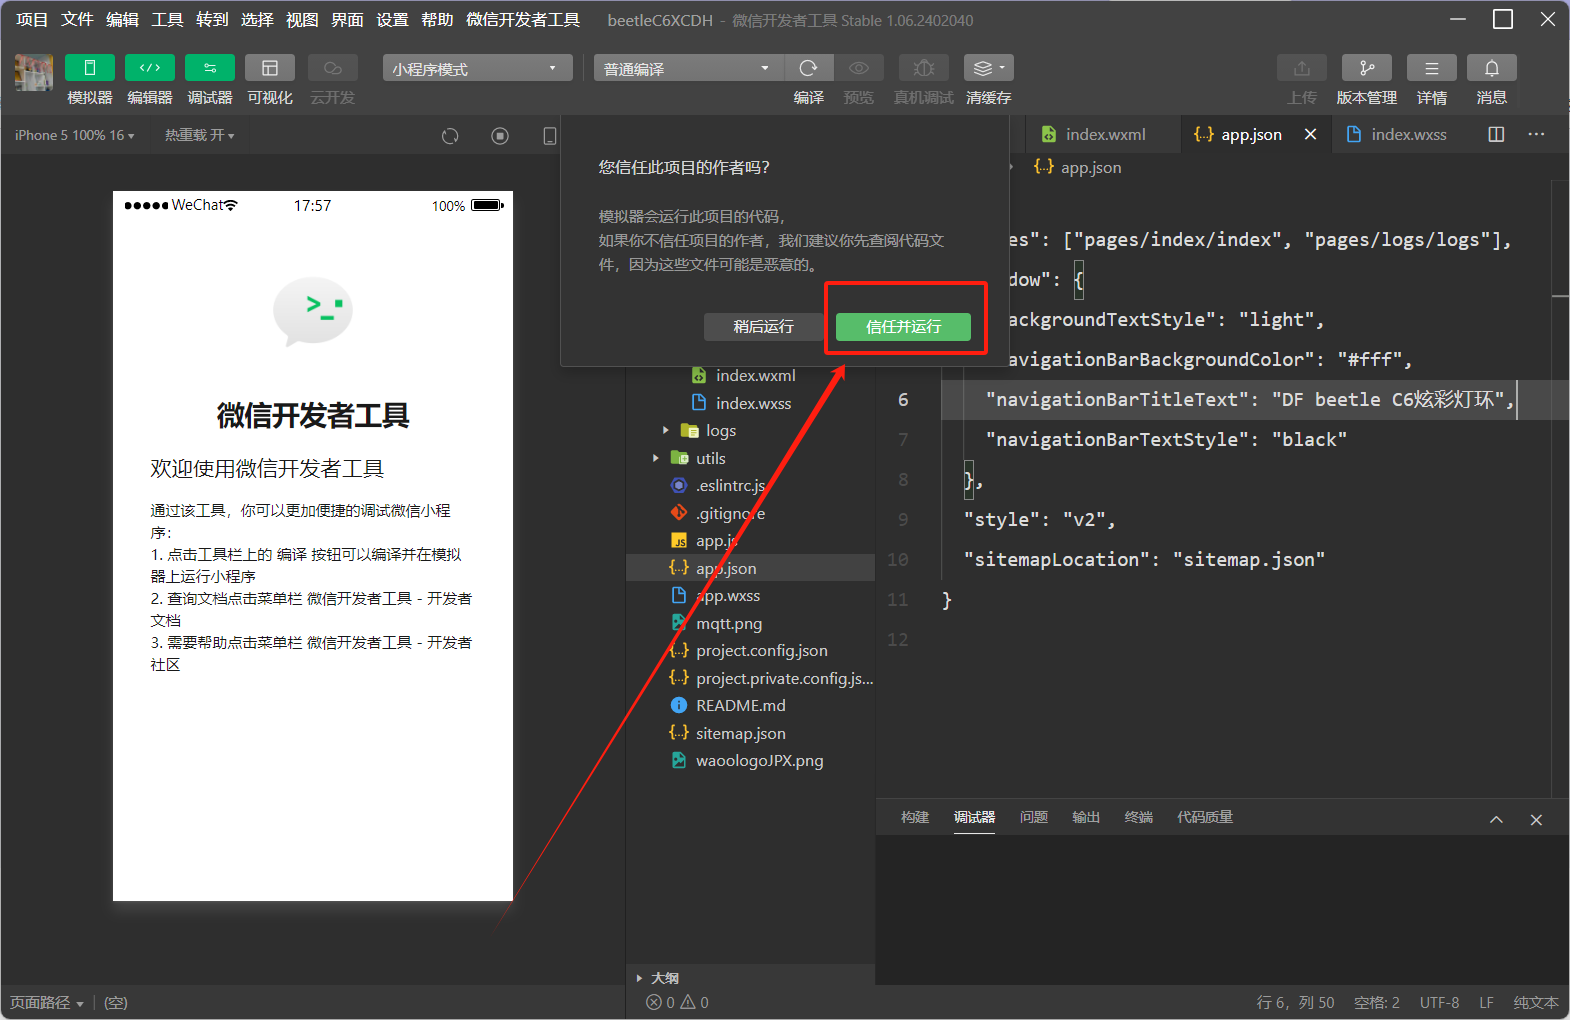The height and width of the screenshot is (1020, 1570).
Task: Maximize the debug panel with chevron
Action: 1496,820
